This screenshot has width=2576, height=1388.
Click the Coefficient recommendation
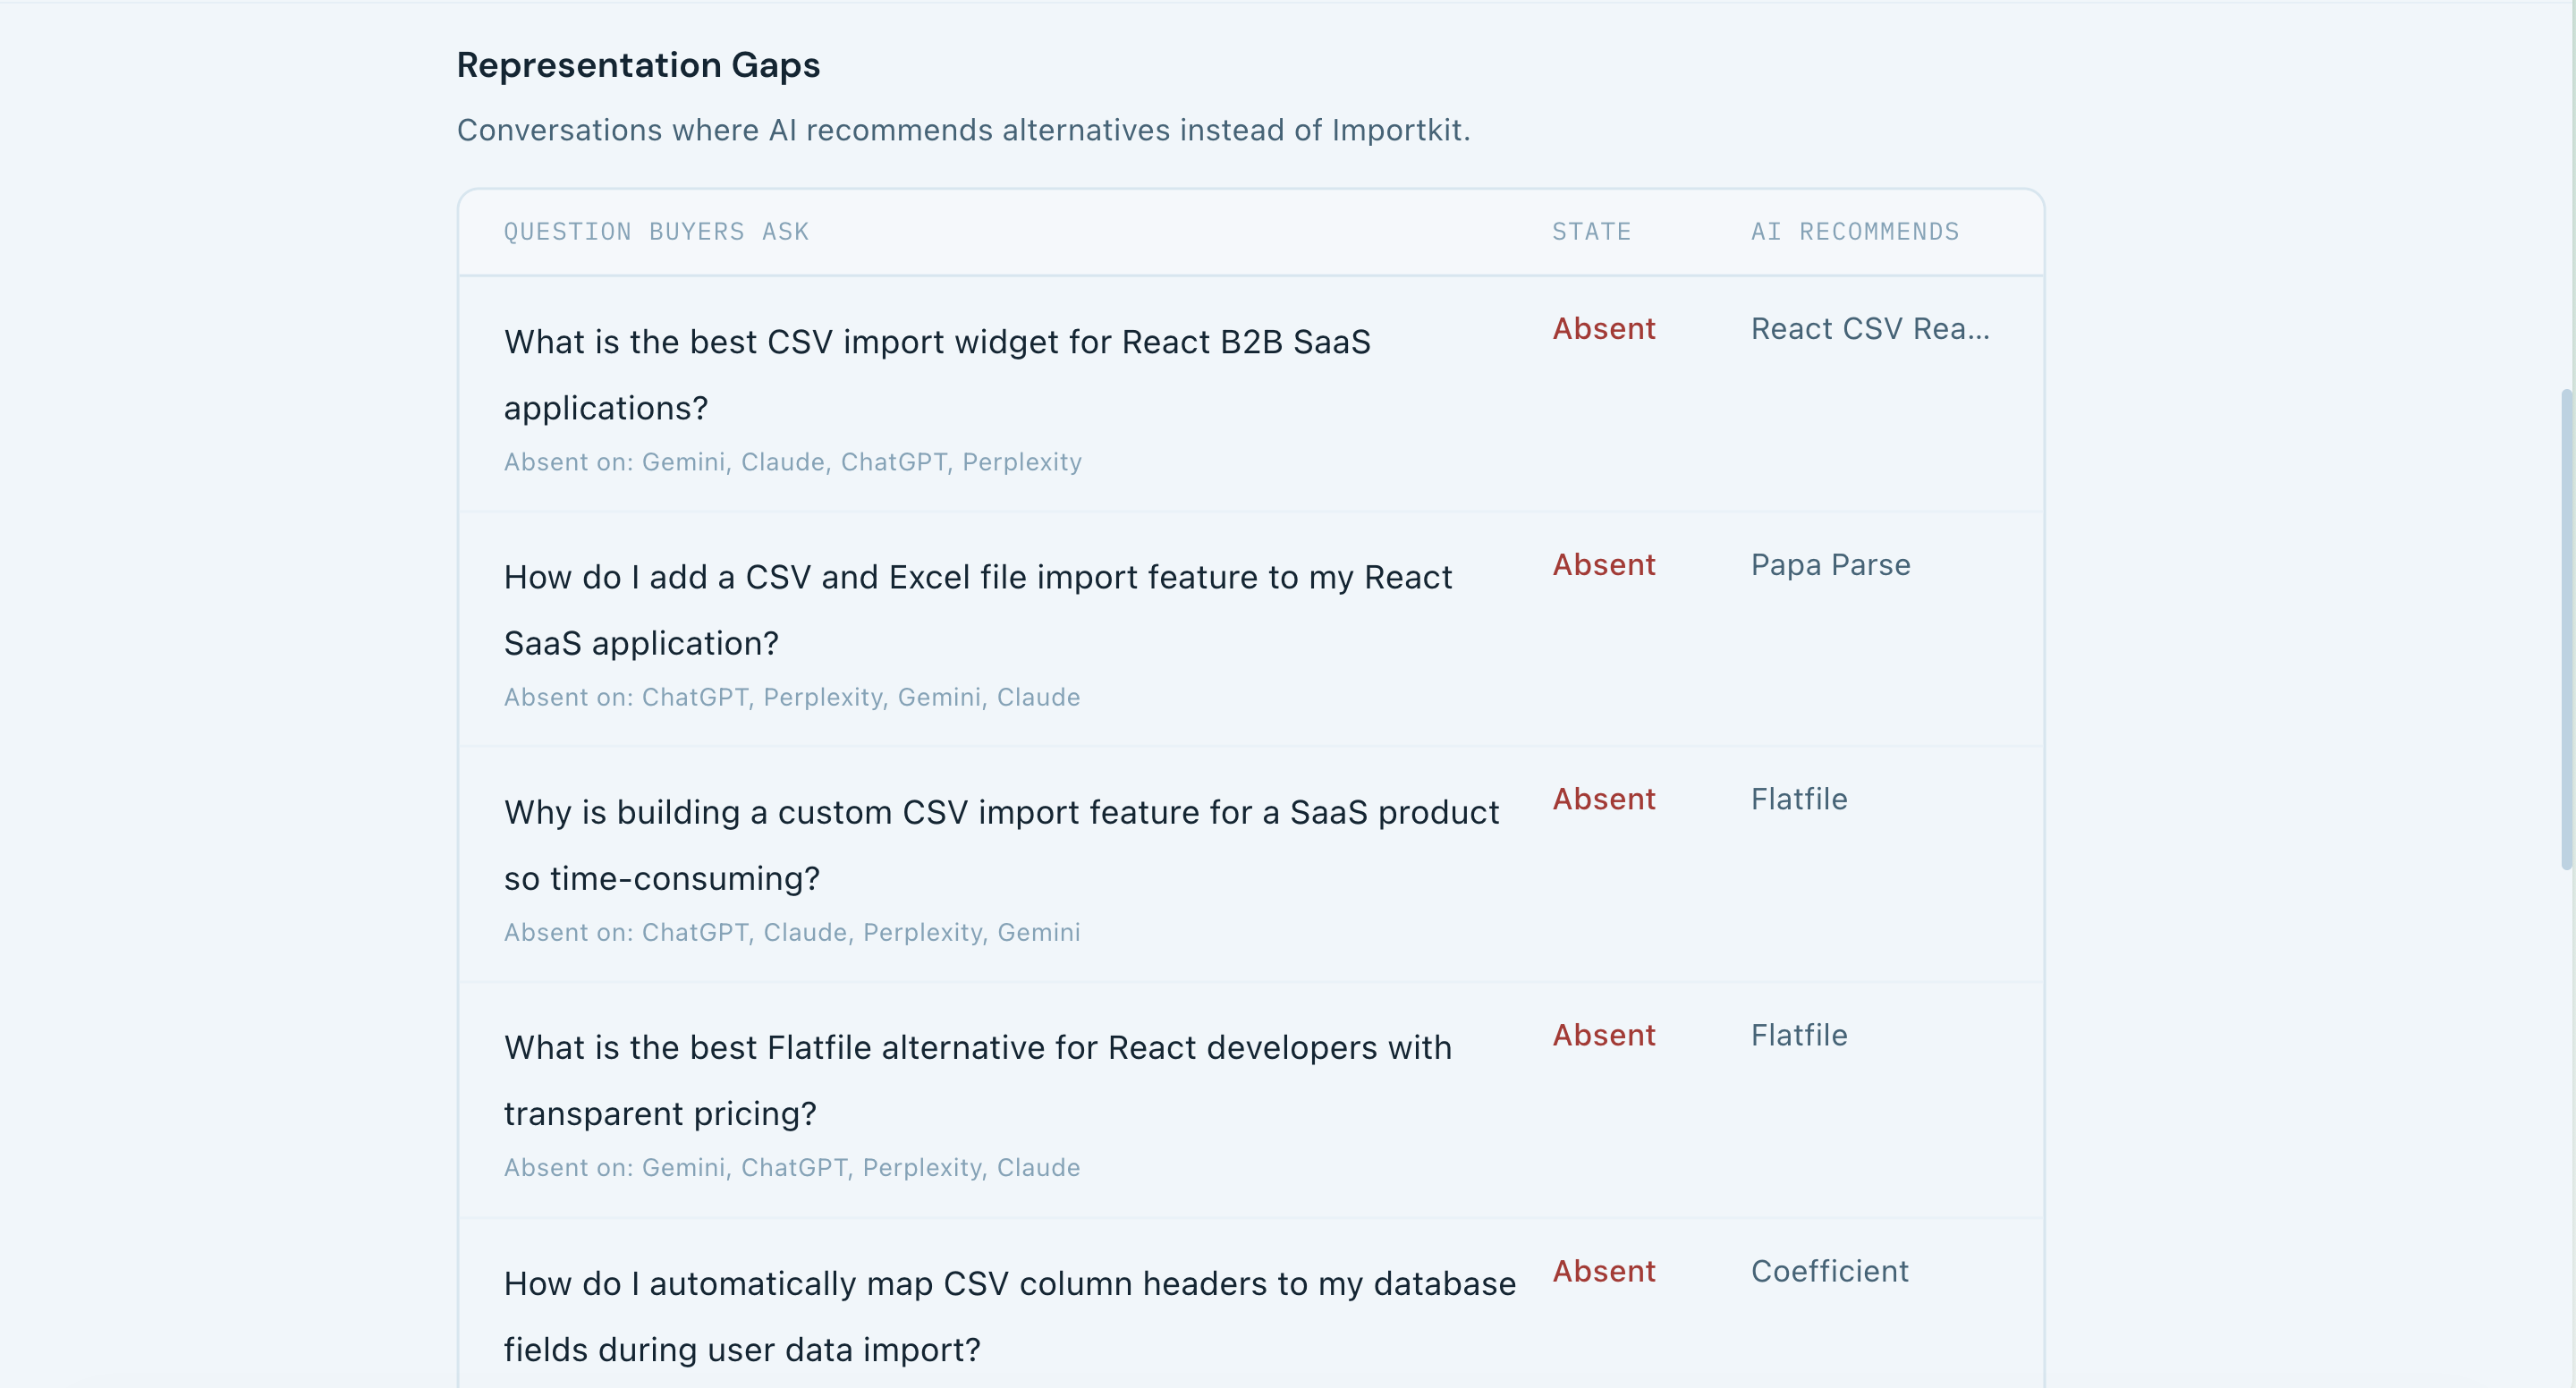[x=1829, y=1271]
